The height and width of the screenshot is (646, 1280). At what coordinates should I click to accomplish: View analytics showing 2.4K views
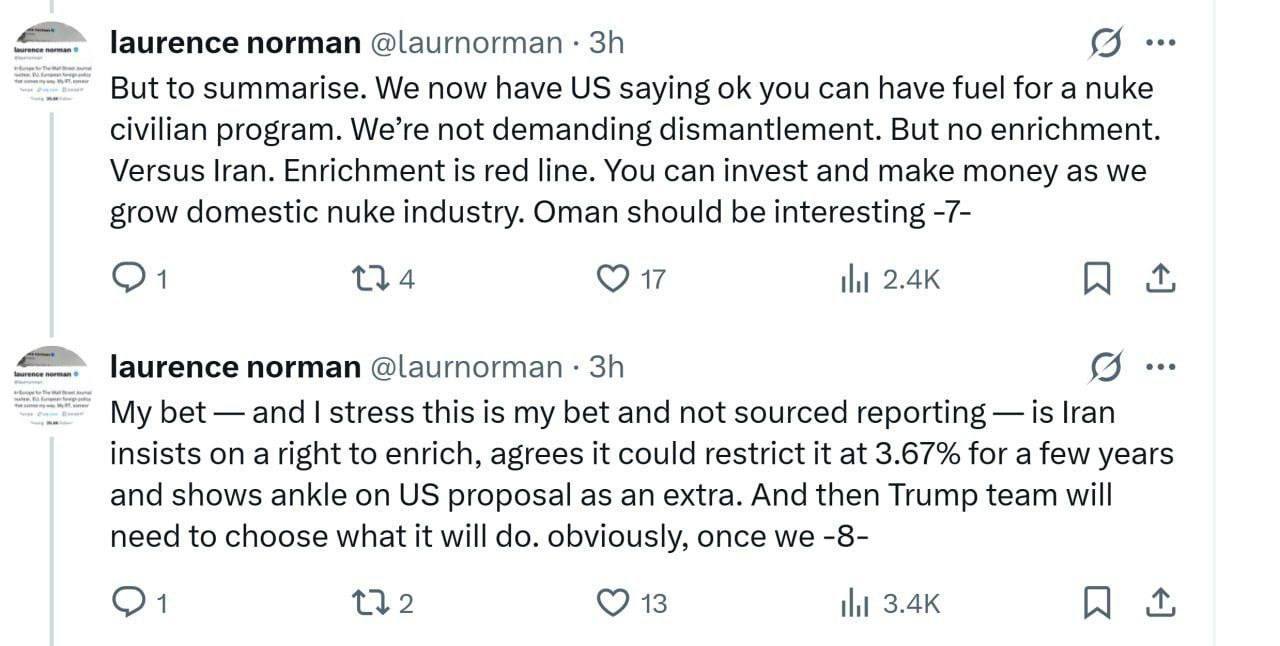[x=856, y=280]
